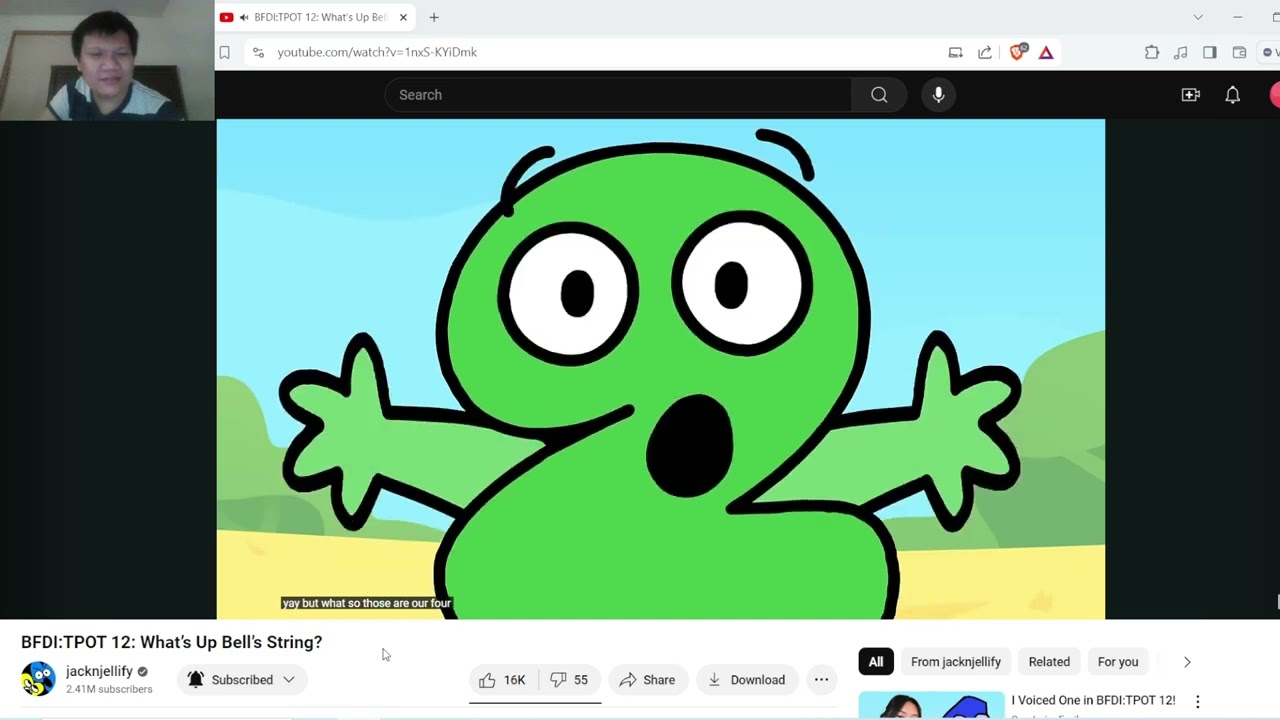The image size is (1280, 720).
Task: Open more actions three-dot menu
Action: 821,680
